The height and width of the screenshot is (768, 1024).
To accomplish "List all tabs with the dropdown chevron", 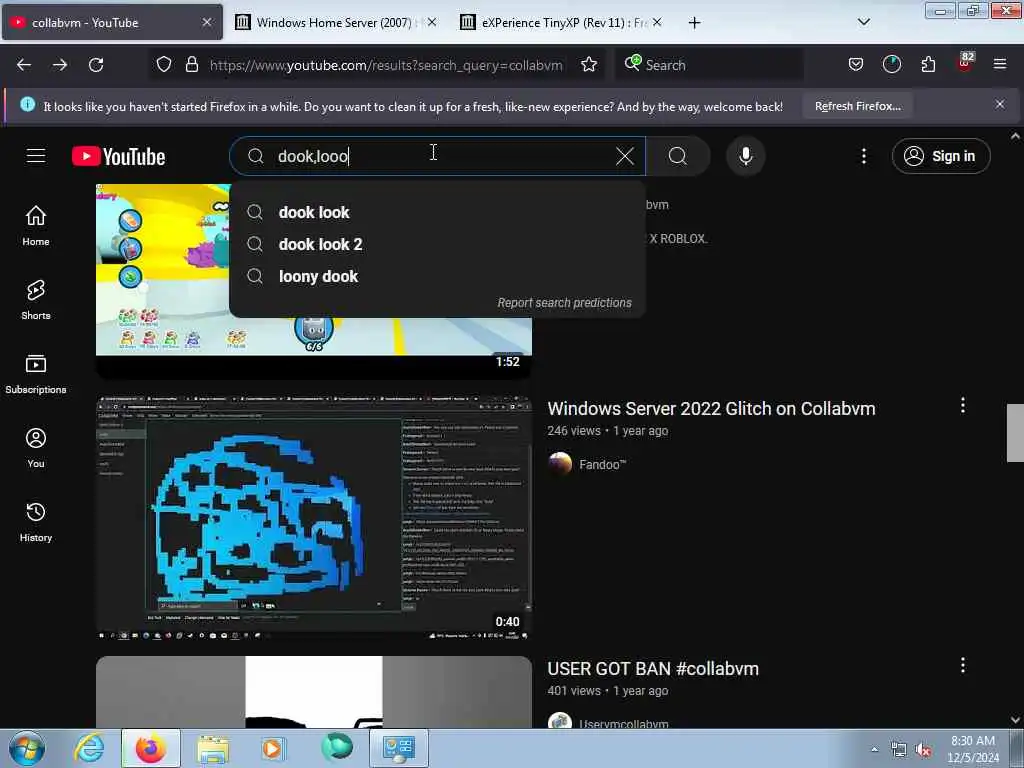I will [863, 22].
